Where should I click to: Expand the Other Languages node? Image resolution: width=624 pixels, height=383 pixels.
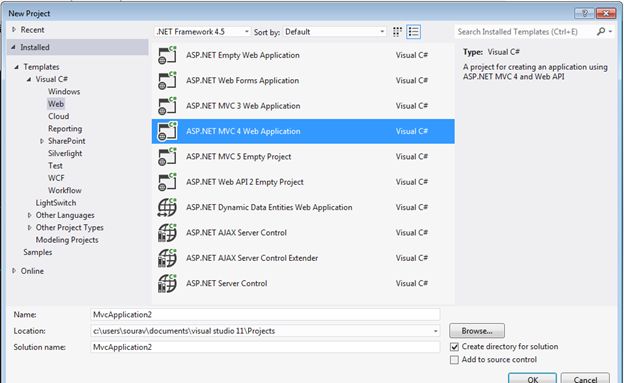[29, 215]
